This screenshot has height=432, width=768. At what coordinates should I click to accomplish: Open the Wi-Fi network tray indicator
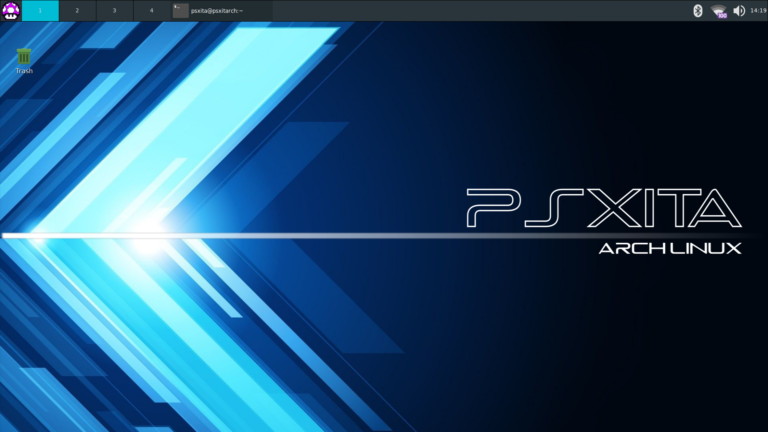point(718,10)
